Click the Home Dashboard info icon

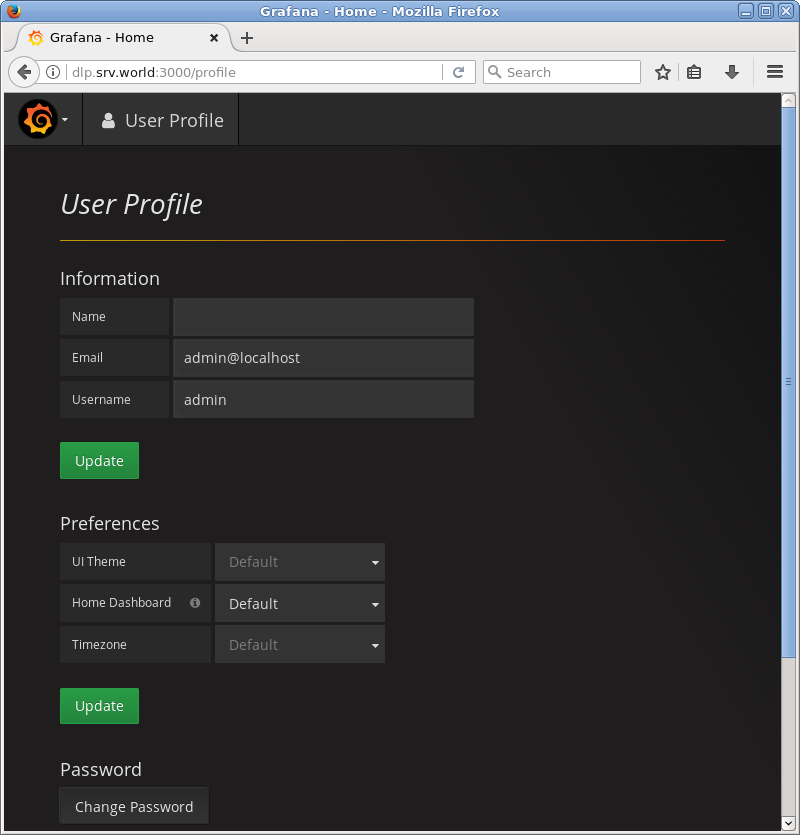tap(194, 603)
